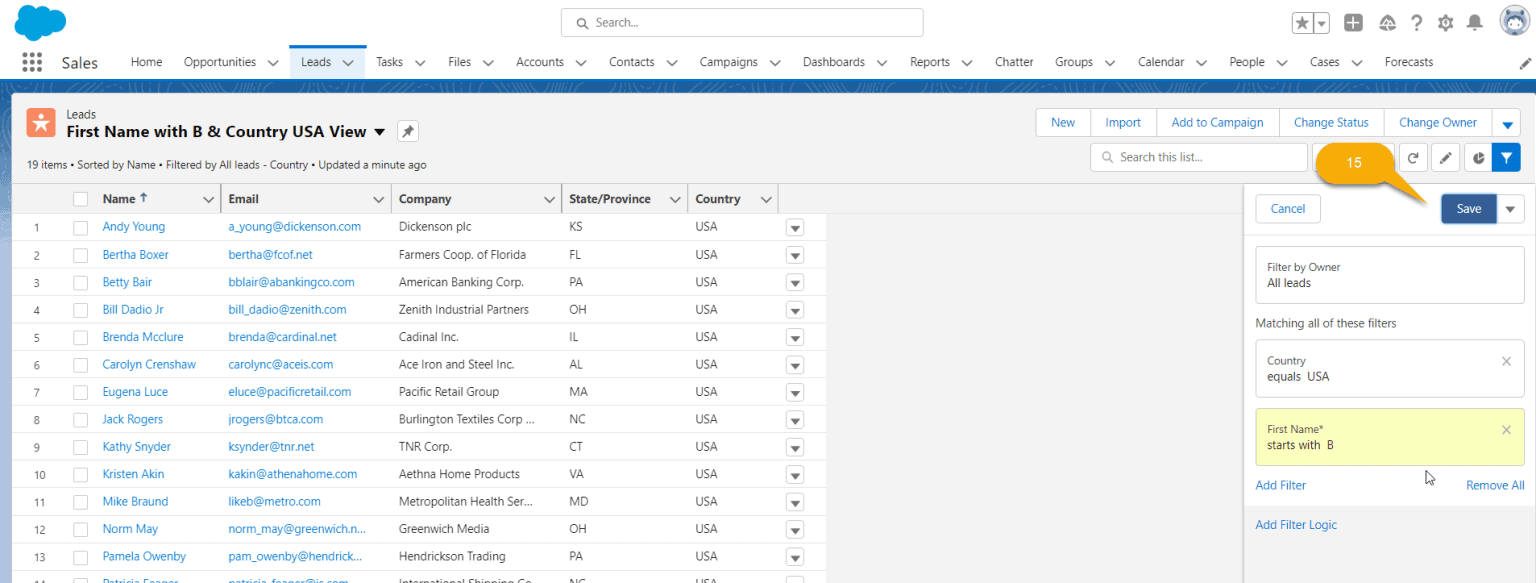Open the charts panel
Viewport: 1536px width, 583px height.
click(x=1478, y=157)
